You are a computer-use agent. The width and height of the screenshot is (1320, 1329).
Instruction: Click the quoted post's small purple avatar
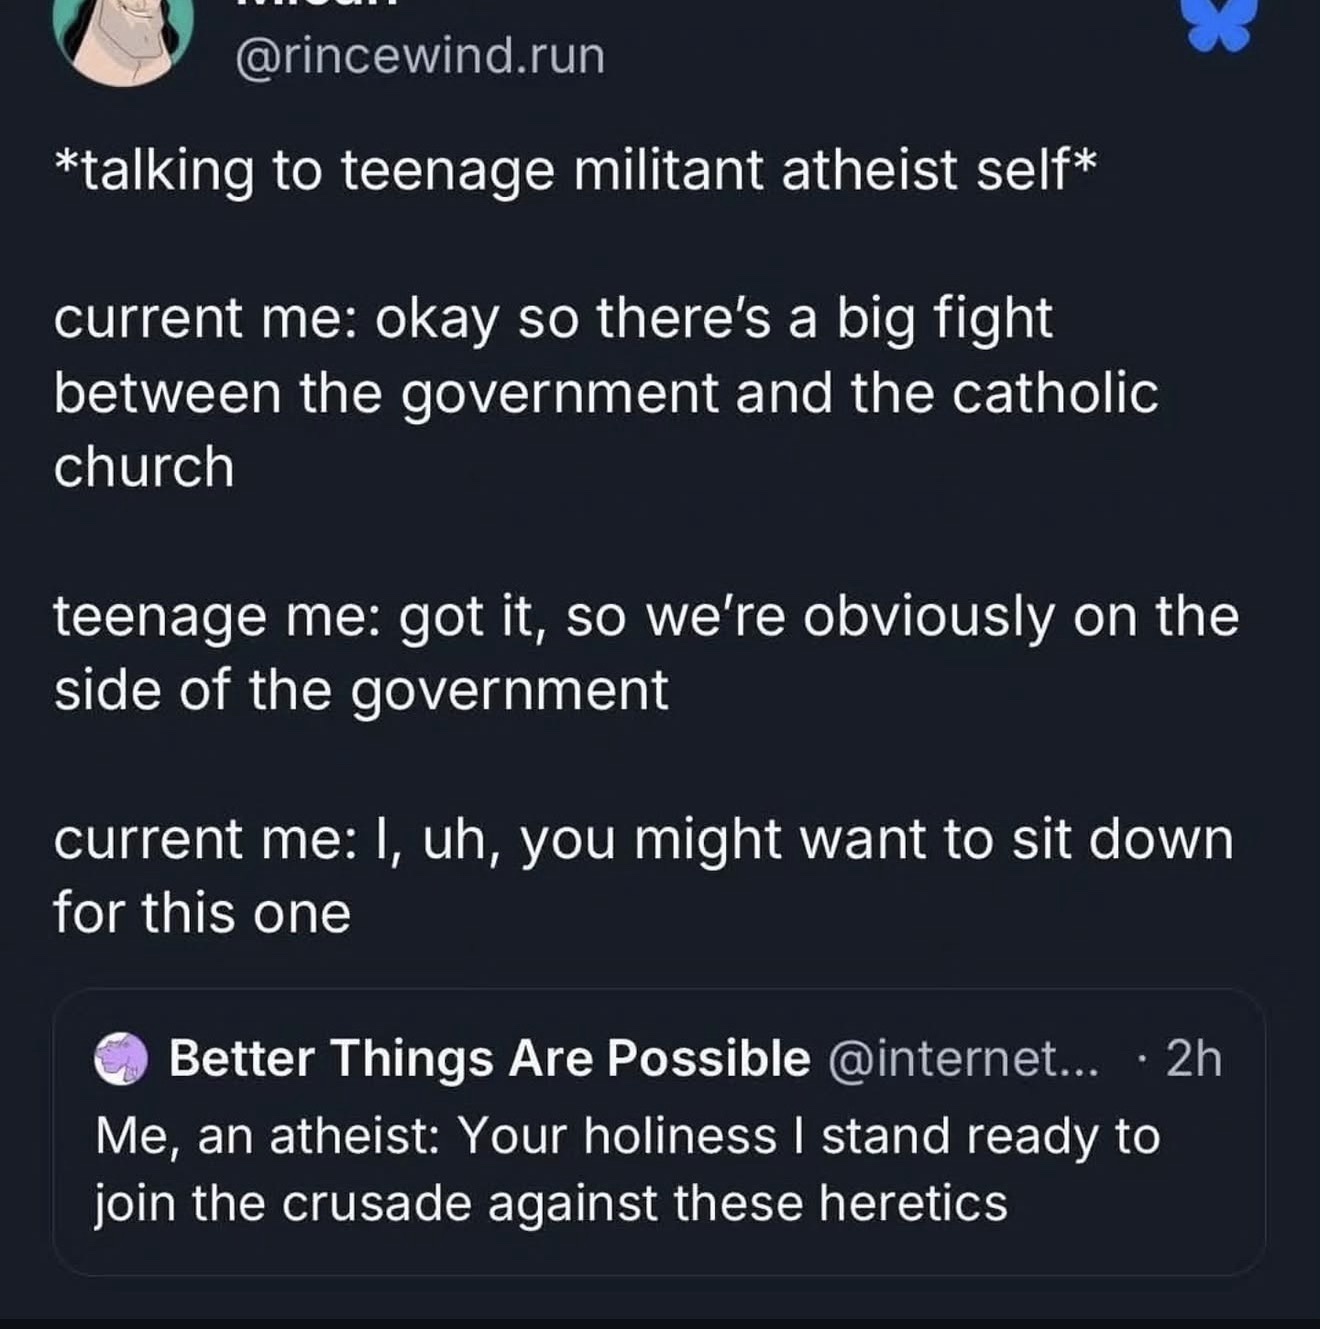(121, 1059)
